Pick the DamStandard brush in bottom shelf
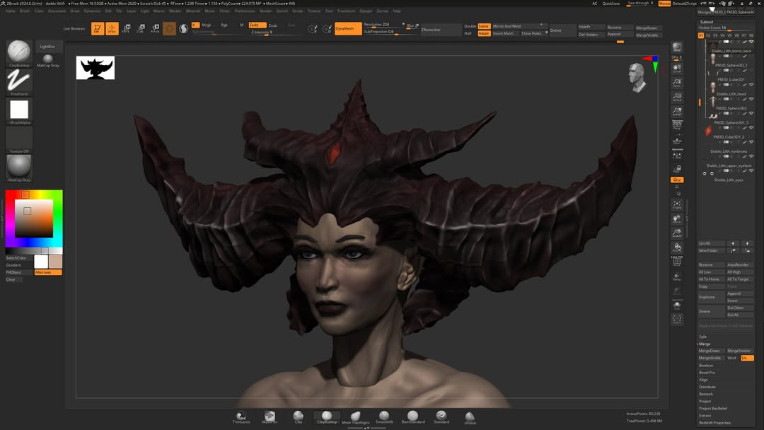Screen dimensions: 764x430 pos(413,417)
